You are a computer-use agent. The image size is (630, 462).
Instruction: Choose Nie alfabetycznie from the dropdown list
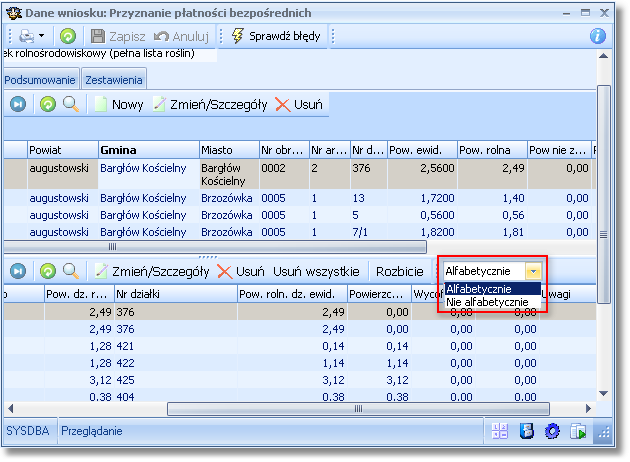tap(493, 302)
